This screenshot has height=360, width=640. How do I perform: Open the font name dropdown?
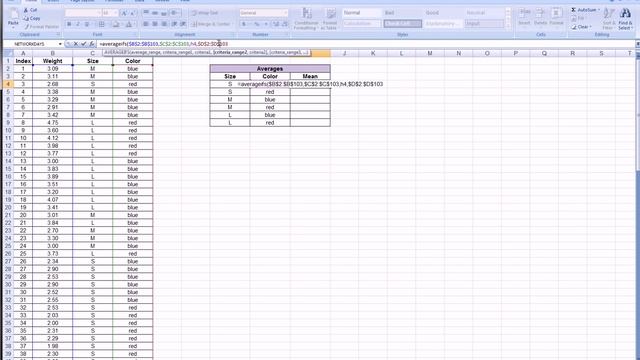[x=98, y=13]
